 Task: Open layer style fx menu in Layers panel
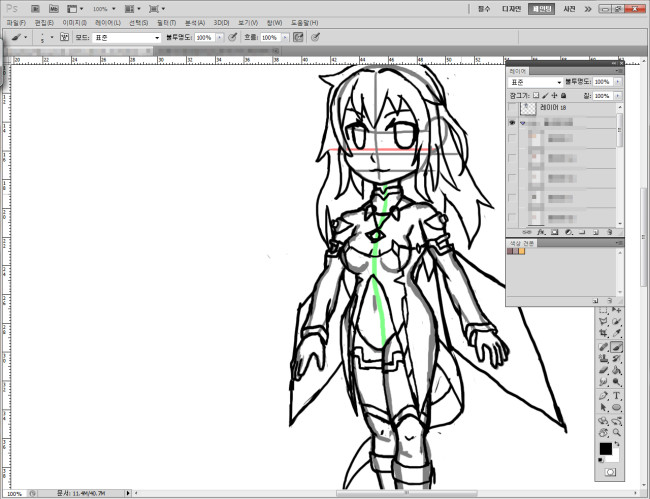pos(542,230)
